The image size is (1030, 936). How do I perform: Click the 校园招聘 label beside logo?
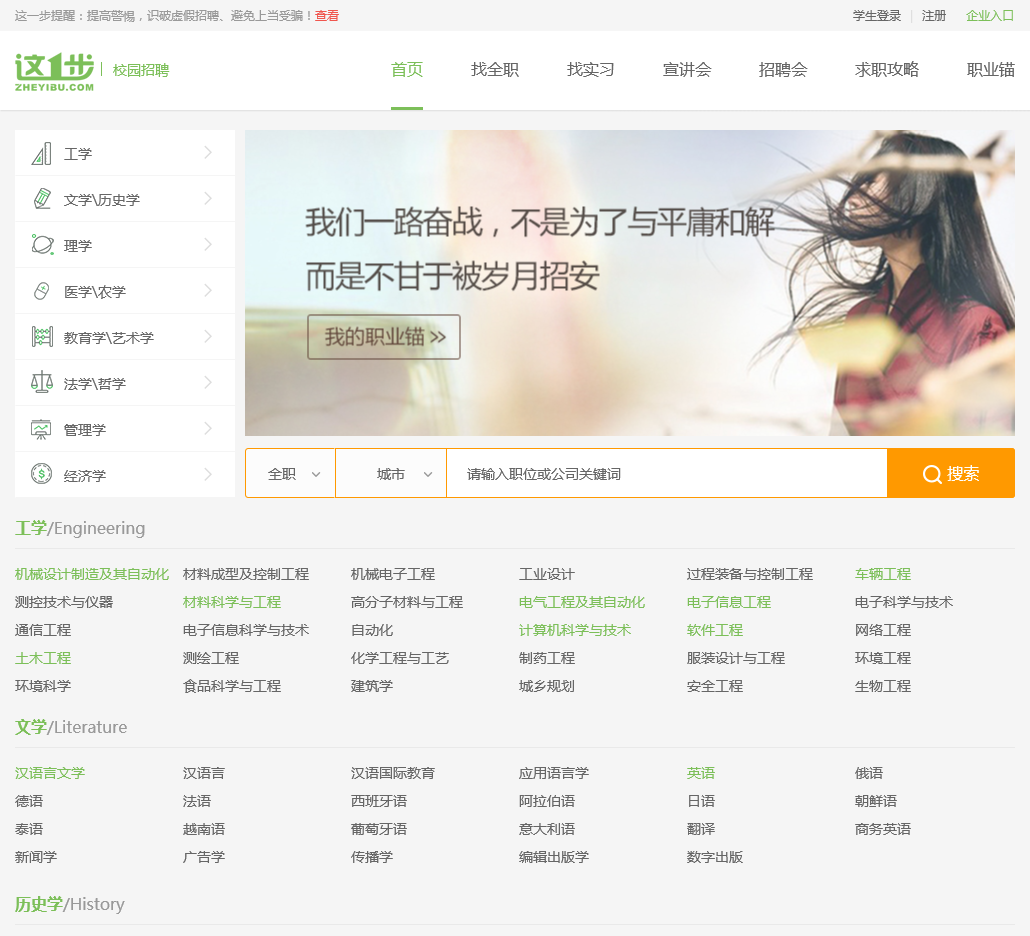[141, 70]
